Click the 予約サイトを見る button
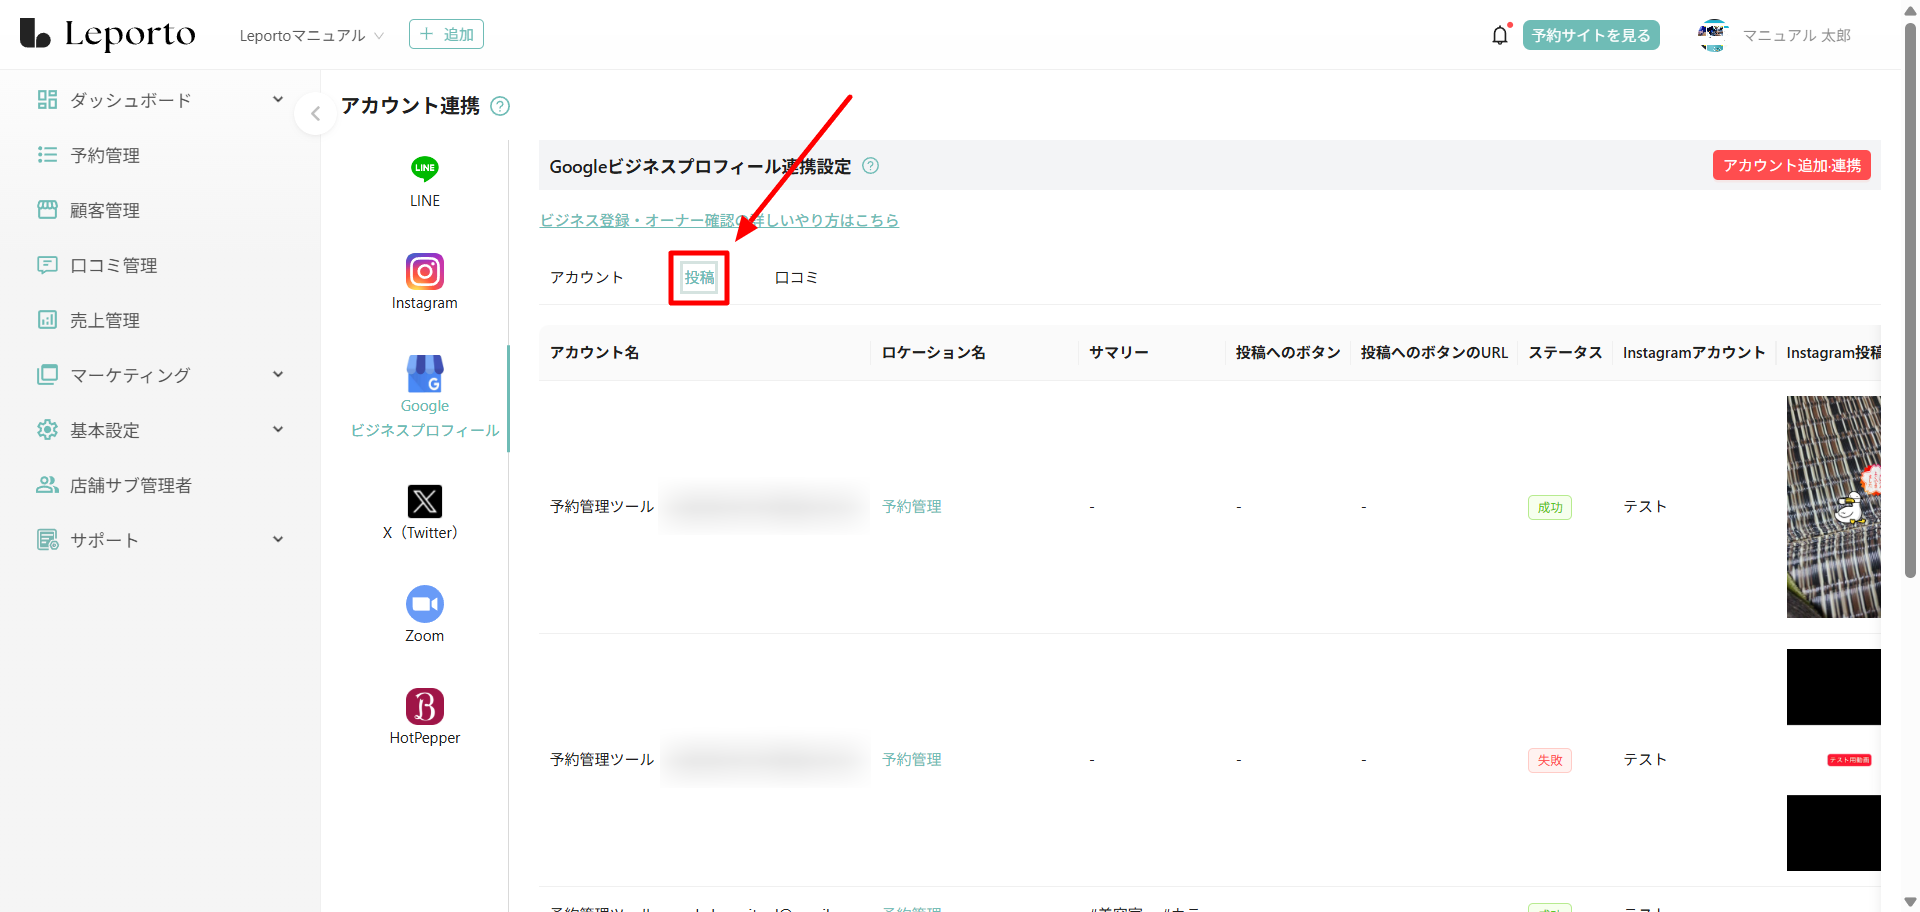Screen dimensions: 1920x912 (1590, 36)
